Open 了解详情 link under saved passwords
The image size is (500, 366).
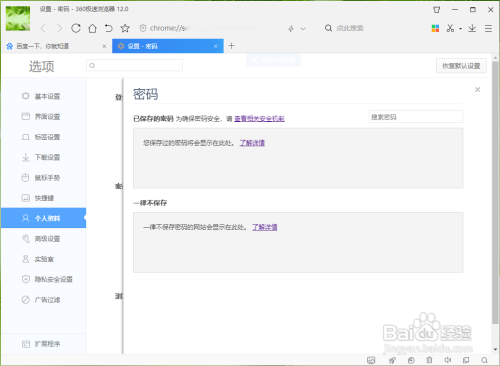252,143
